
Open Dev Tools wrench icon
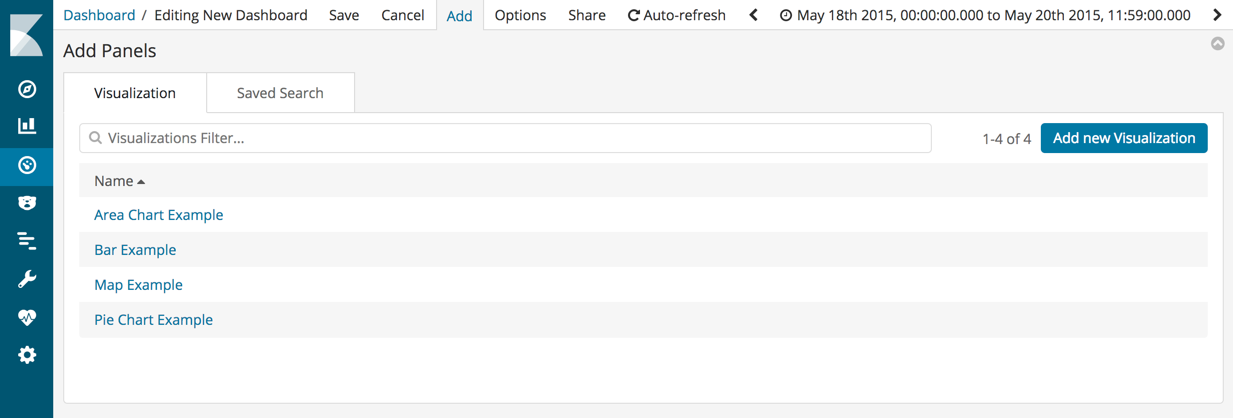(27, 279)
